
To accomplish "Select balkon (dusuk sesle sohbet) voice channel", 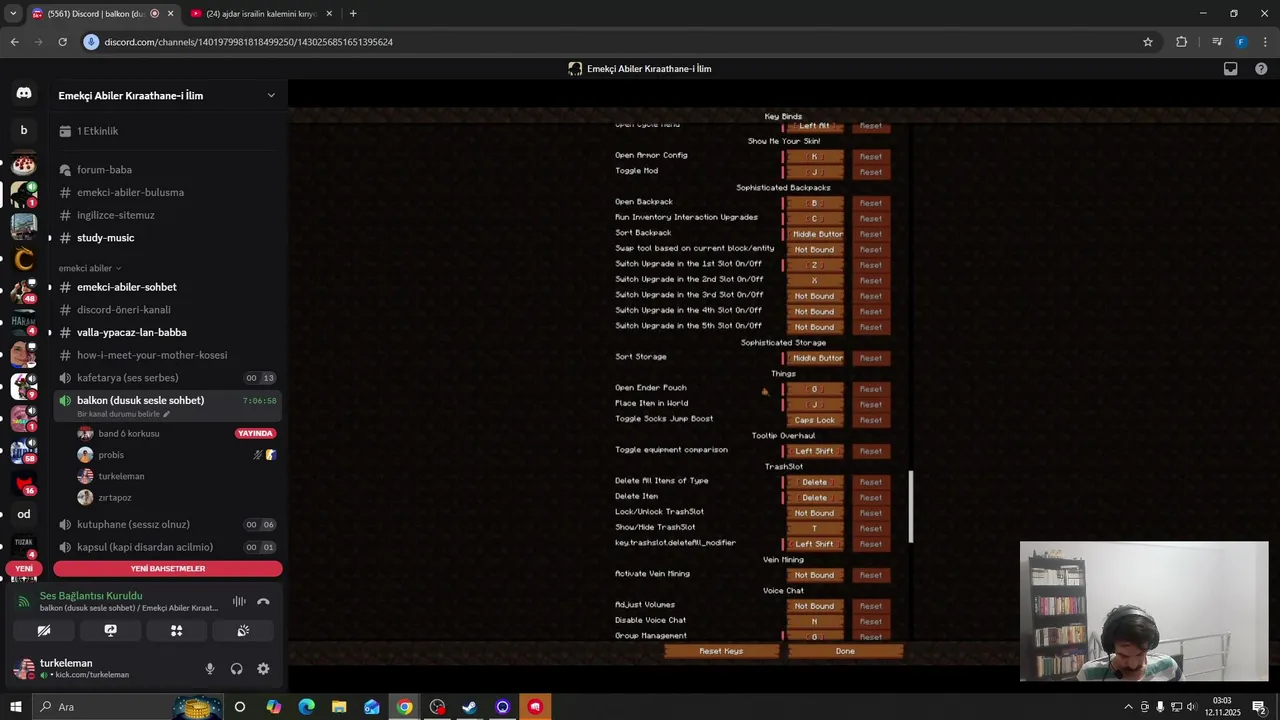I will [167, 405].
